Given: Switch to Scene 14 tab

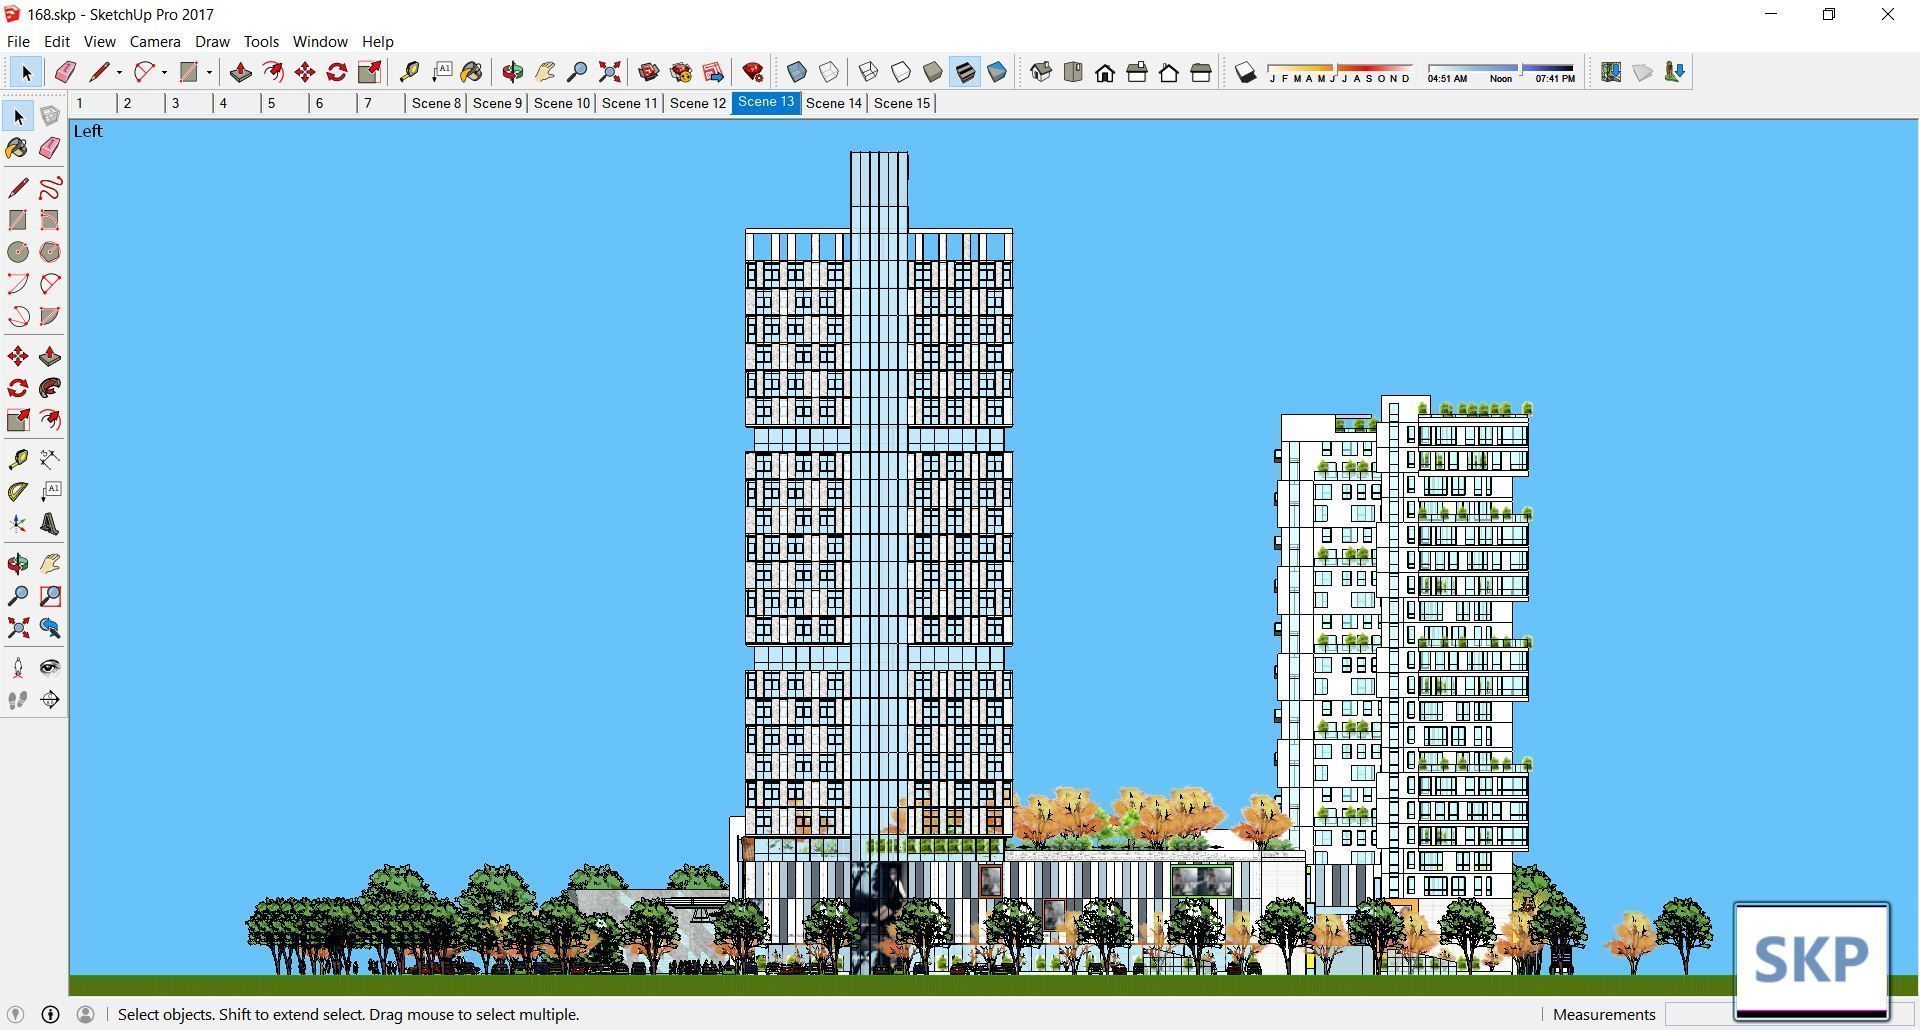Looking at the screenshot, I should [834, 103].
